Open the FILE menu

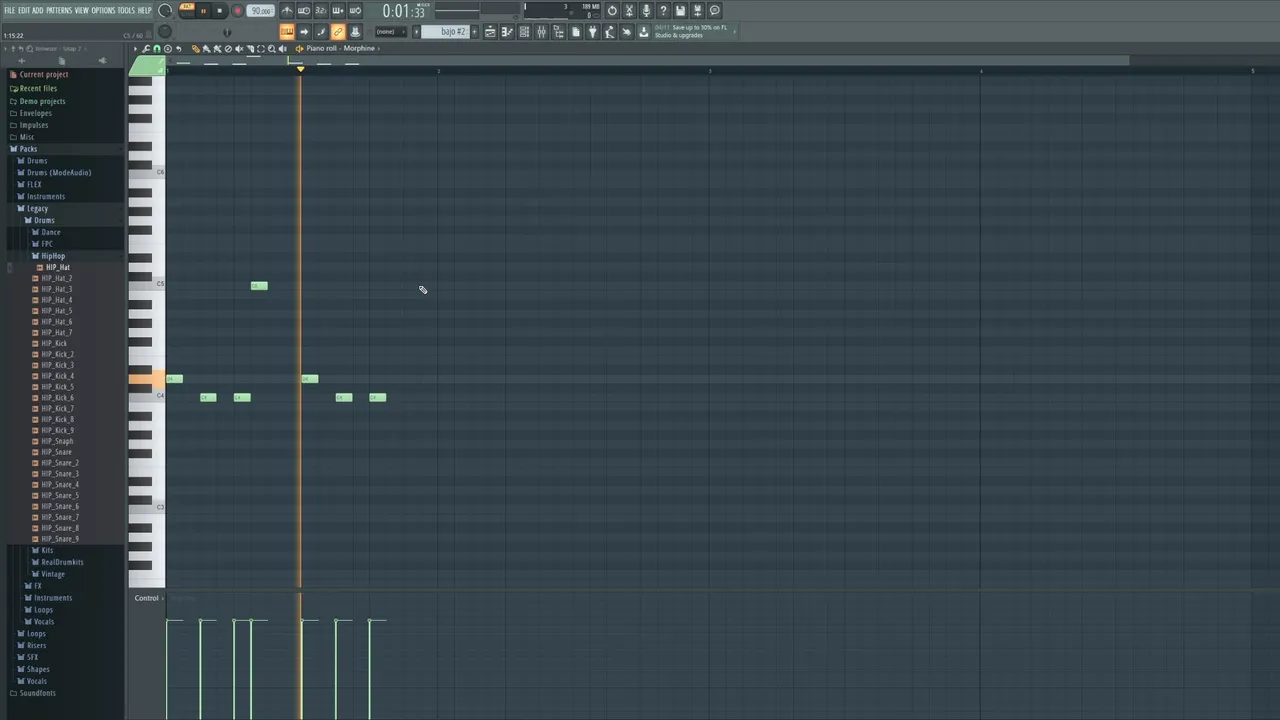(10, 10)
